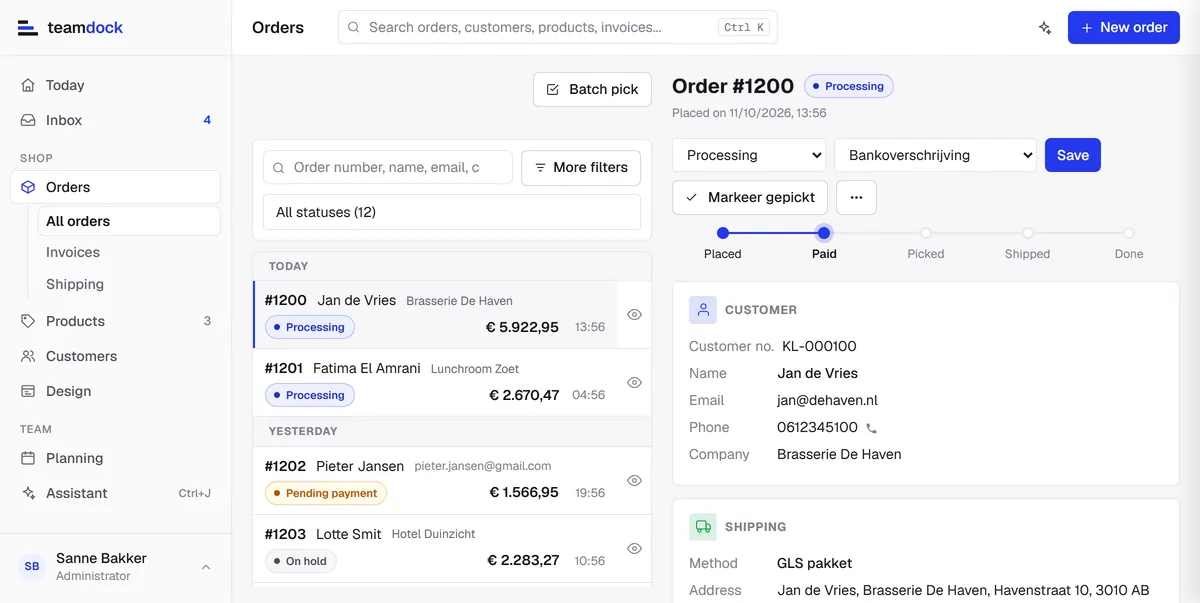Viewport: 1200px width, 603px height.
Task: Open the Bankoverschrijving payment method dropdown
Action: (x=936, y=155)
